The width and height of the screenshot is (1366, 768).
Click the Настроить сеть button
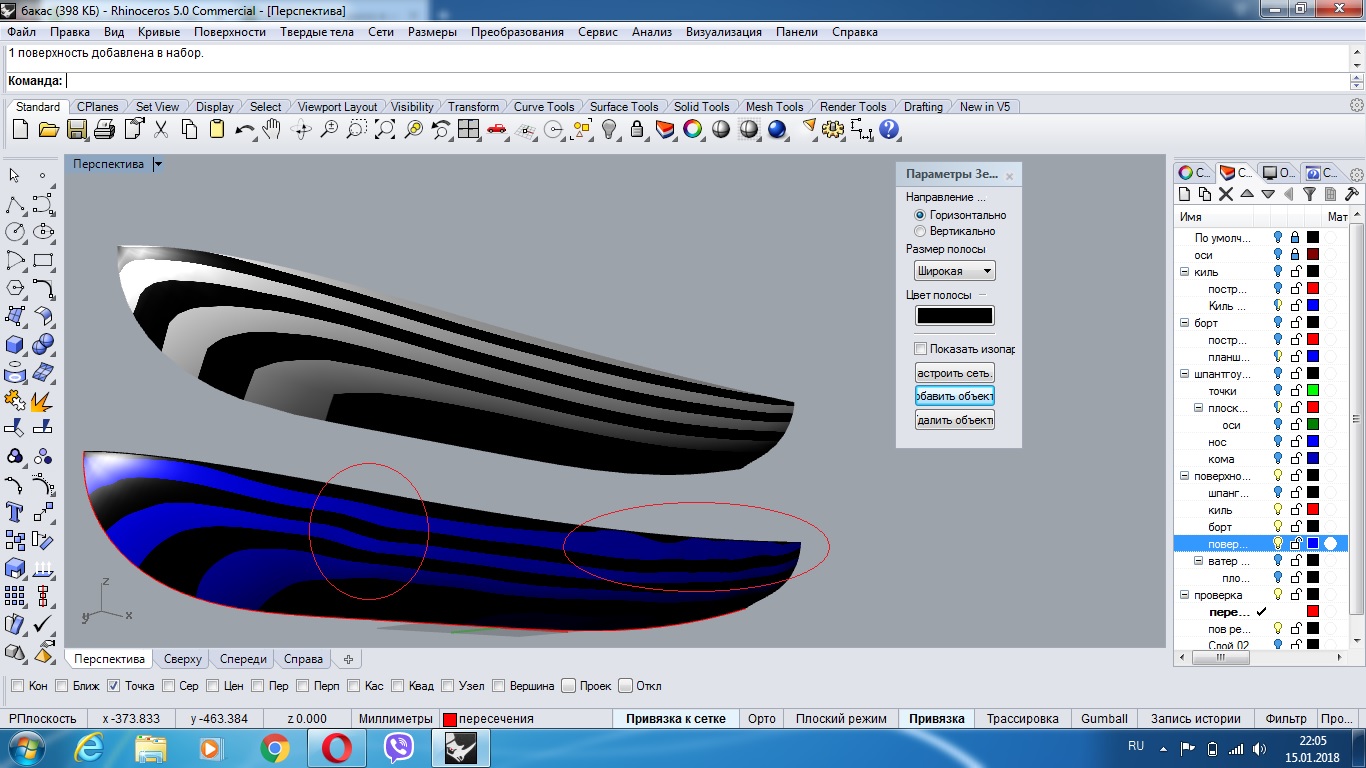(955, 373)
